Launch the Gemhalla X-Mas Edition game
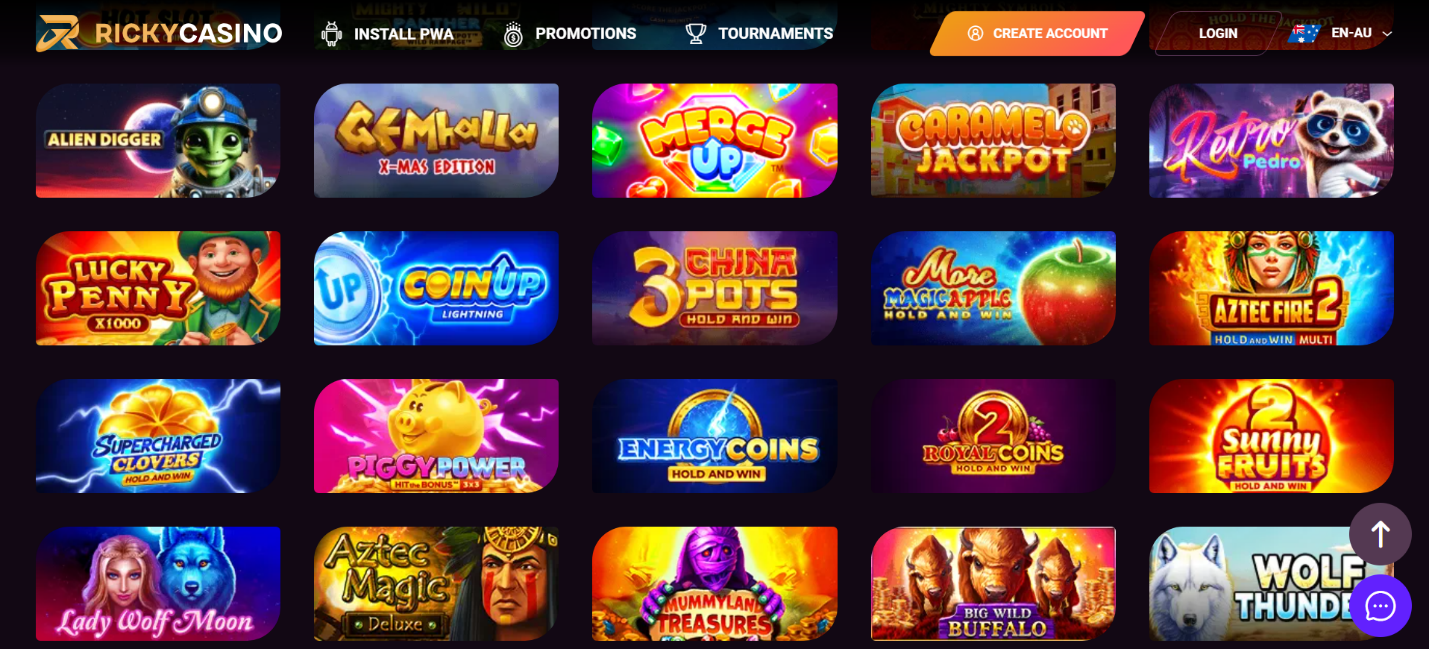The image size is (1429, 649). [436, 140]
